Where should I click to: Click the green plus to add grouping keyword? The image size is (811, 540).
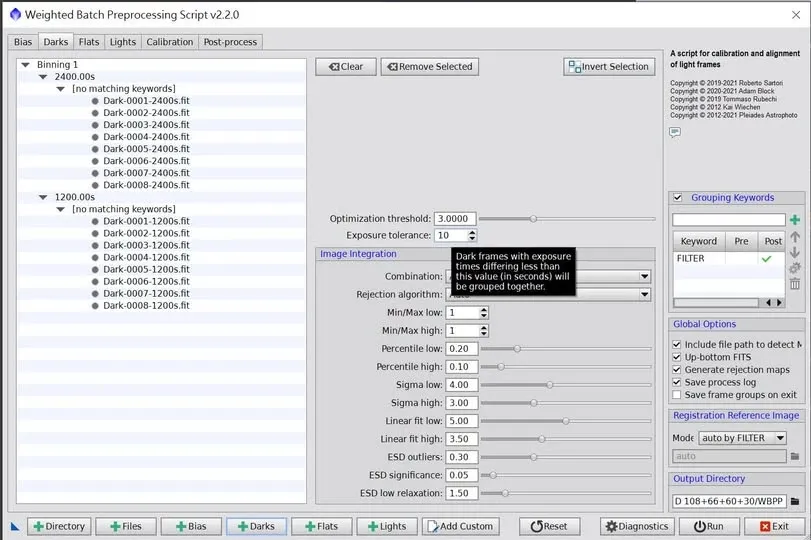click(795, 220)
